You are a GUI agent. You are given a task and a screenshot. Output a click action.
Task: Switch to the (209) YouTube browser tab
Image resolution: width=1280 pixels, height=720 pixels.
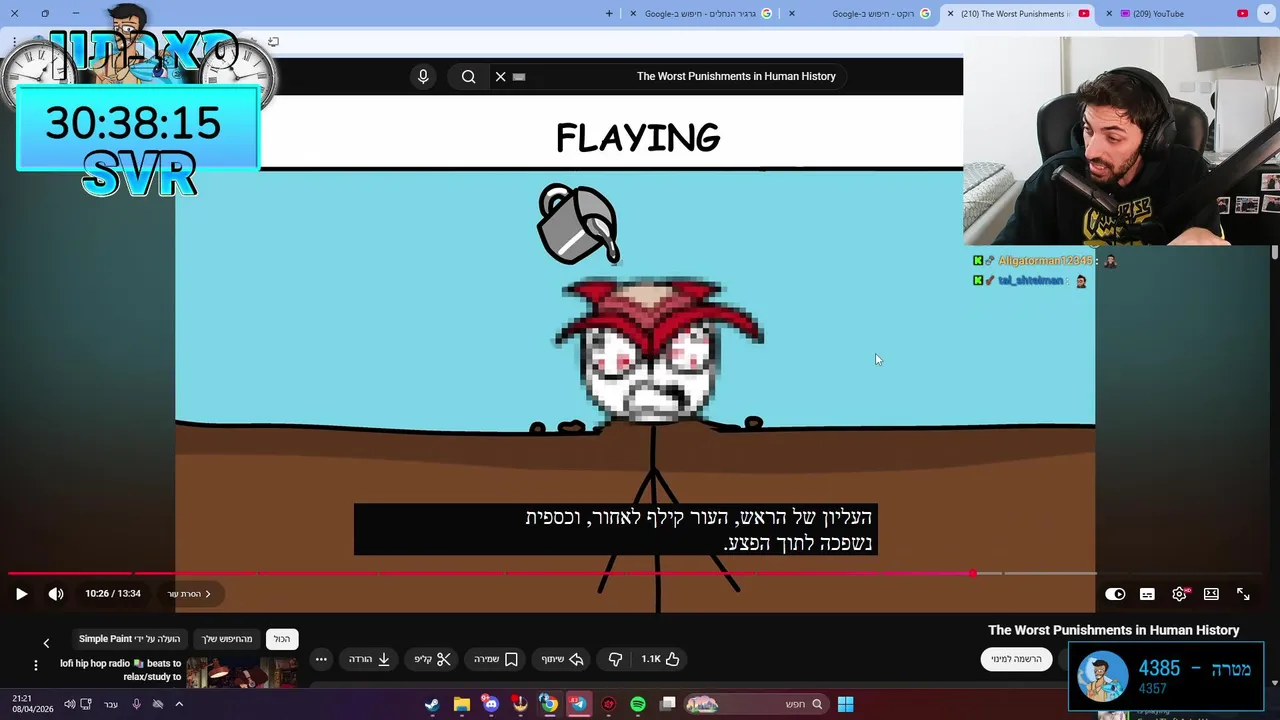[x=1180, y=14]
